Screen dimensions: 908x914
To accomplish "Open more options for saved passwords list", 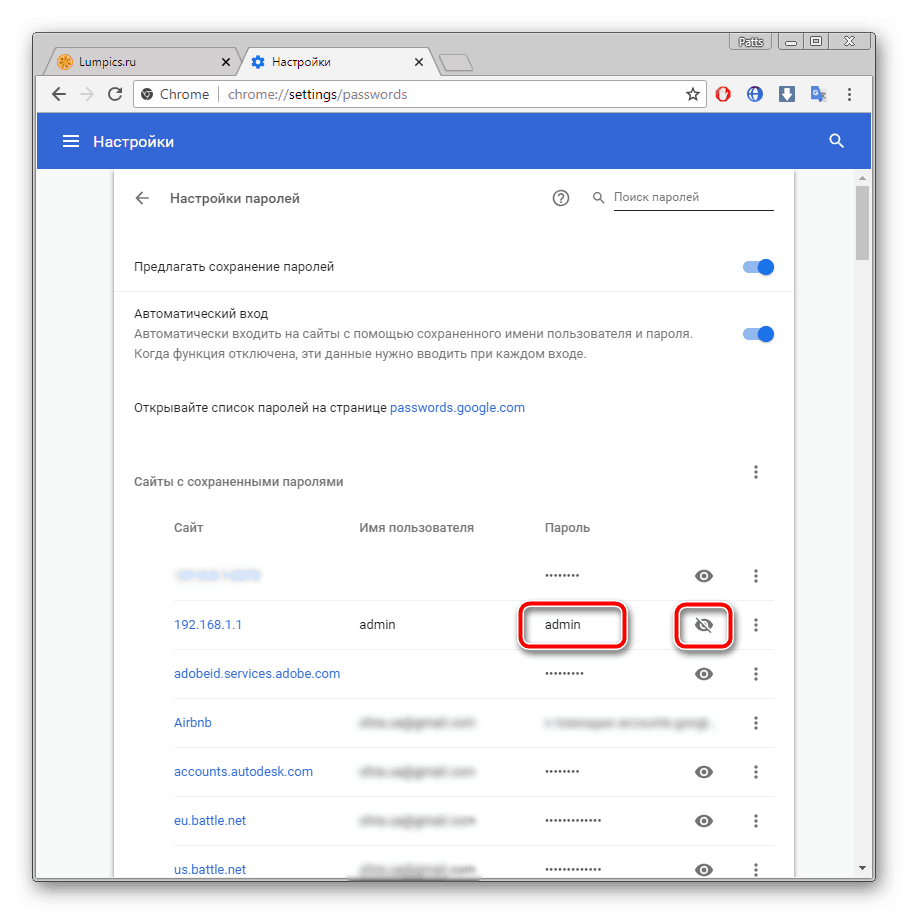I will tap(756, 472).
